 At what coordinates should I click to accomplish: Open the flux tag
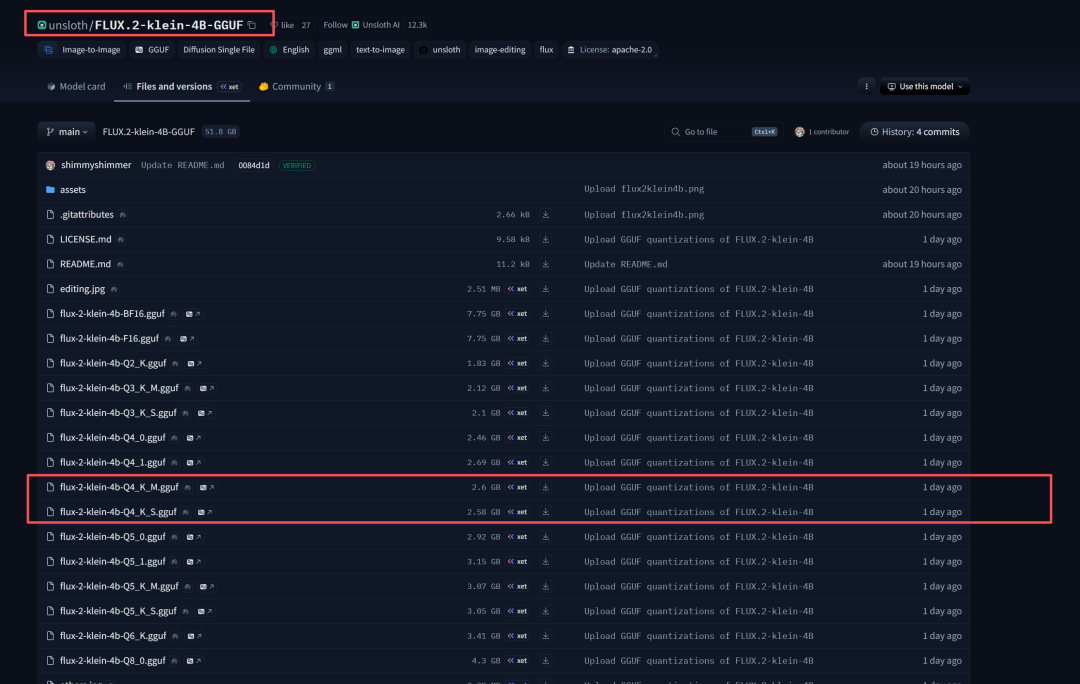[x=546, y=50]
